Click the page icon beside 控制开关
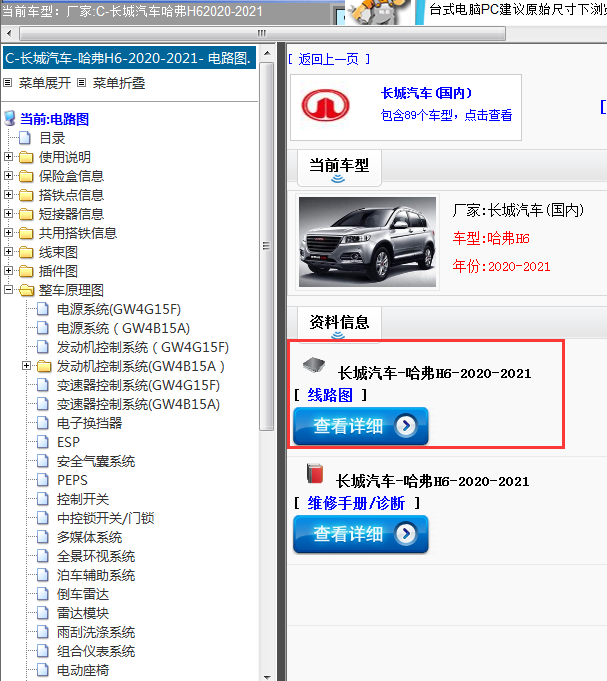The width and height of the screenshot is (607, 681). pyautogui.click(x=43, y=499)
